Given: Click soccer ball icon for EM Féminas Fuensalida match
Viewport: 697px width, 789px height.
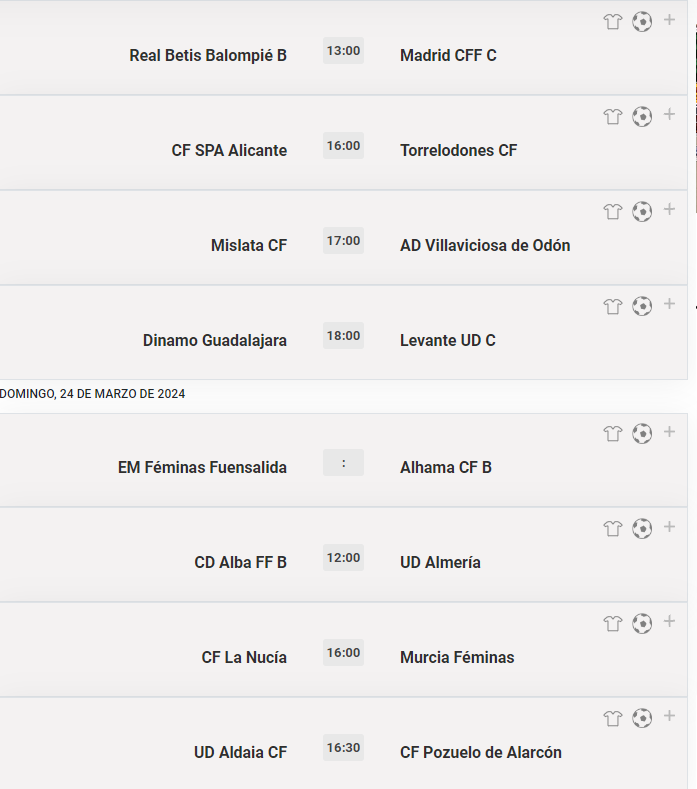Looking at the screenshot, I should click(x=642, y=434).
